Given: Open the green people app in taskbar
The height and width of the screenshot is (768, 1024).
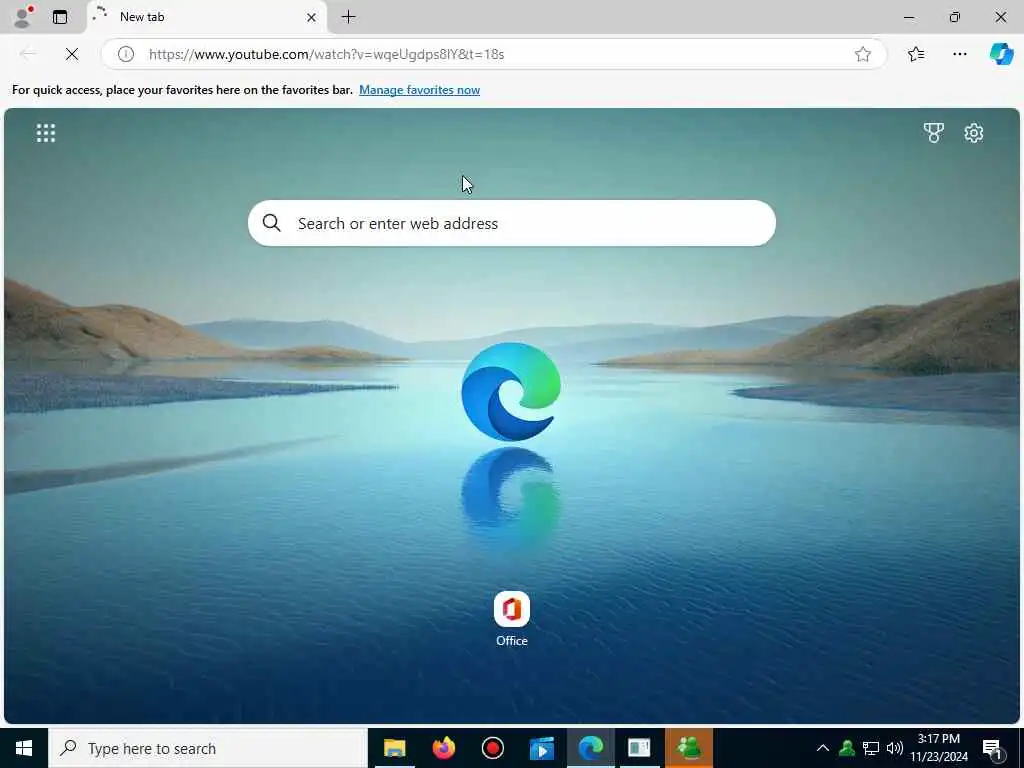Looking at the screenshot, I should pos(689,748).
